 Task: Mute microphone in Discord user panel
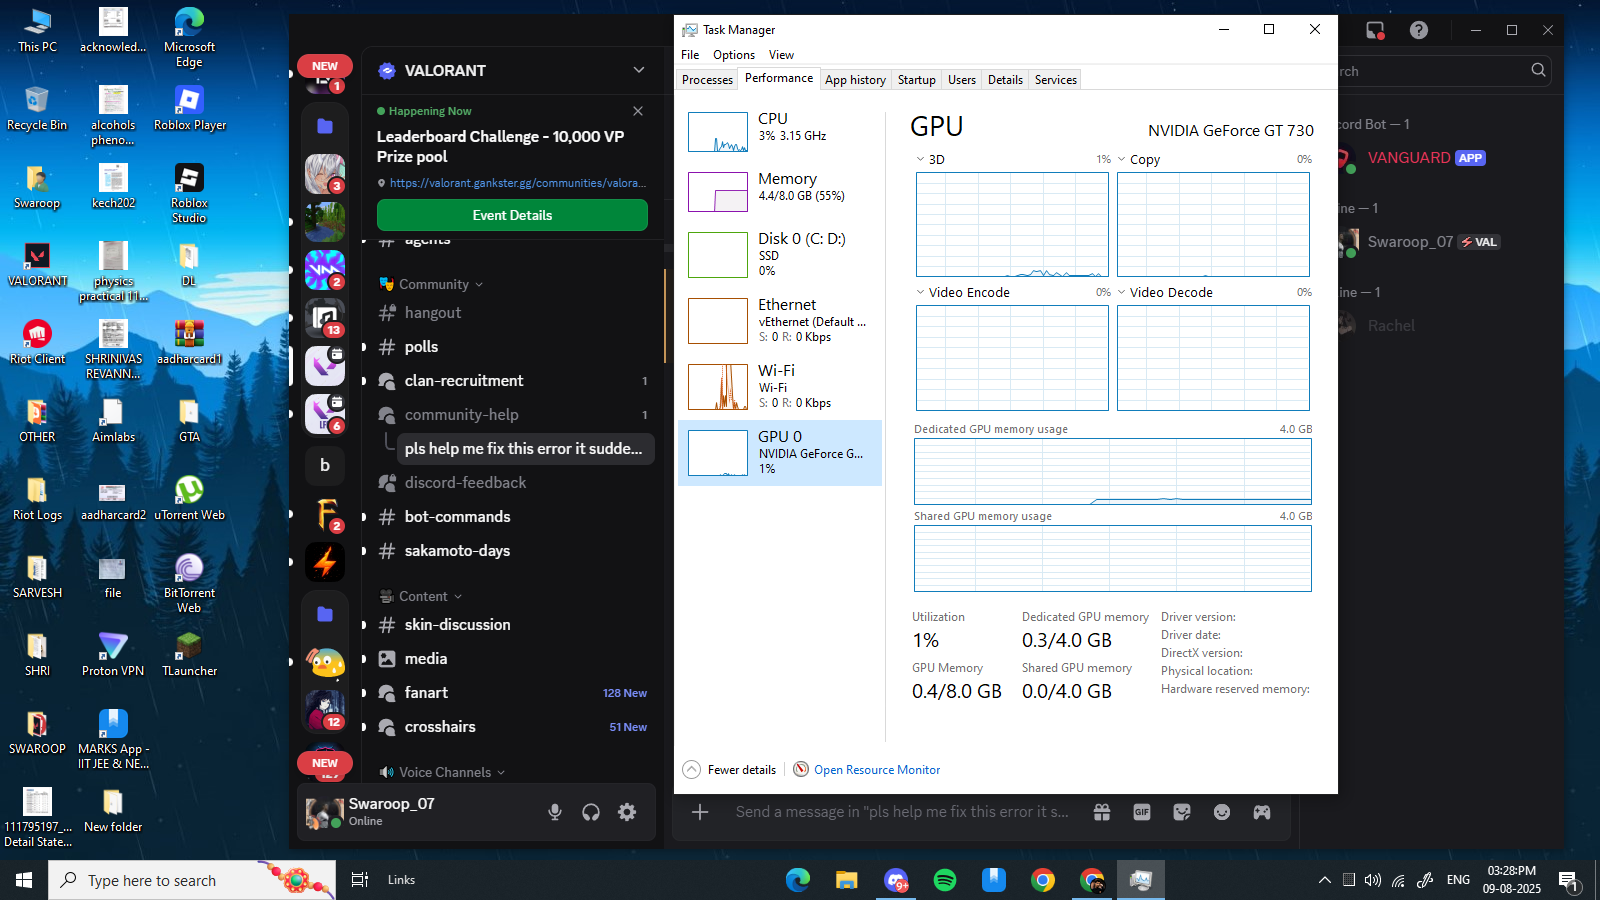point(555,812)
